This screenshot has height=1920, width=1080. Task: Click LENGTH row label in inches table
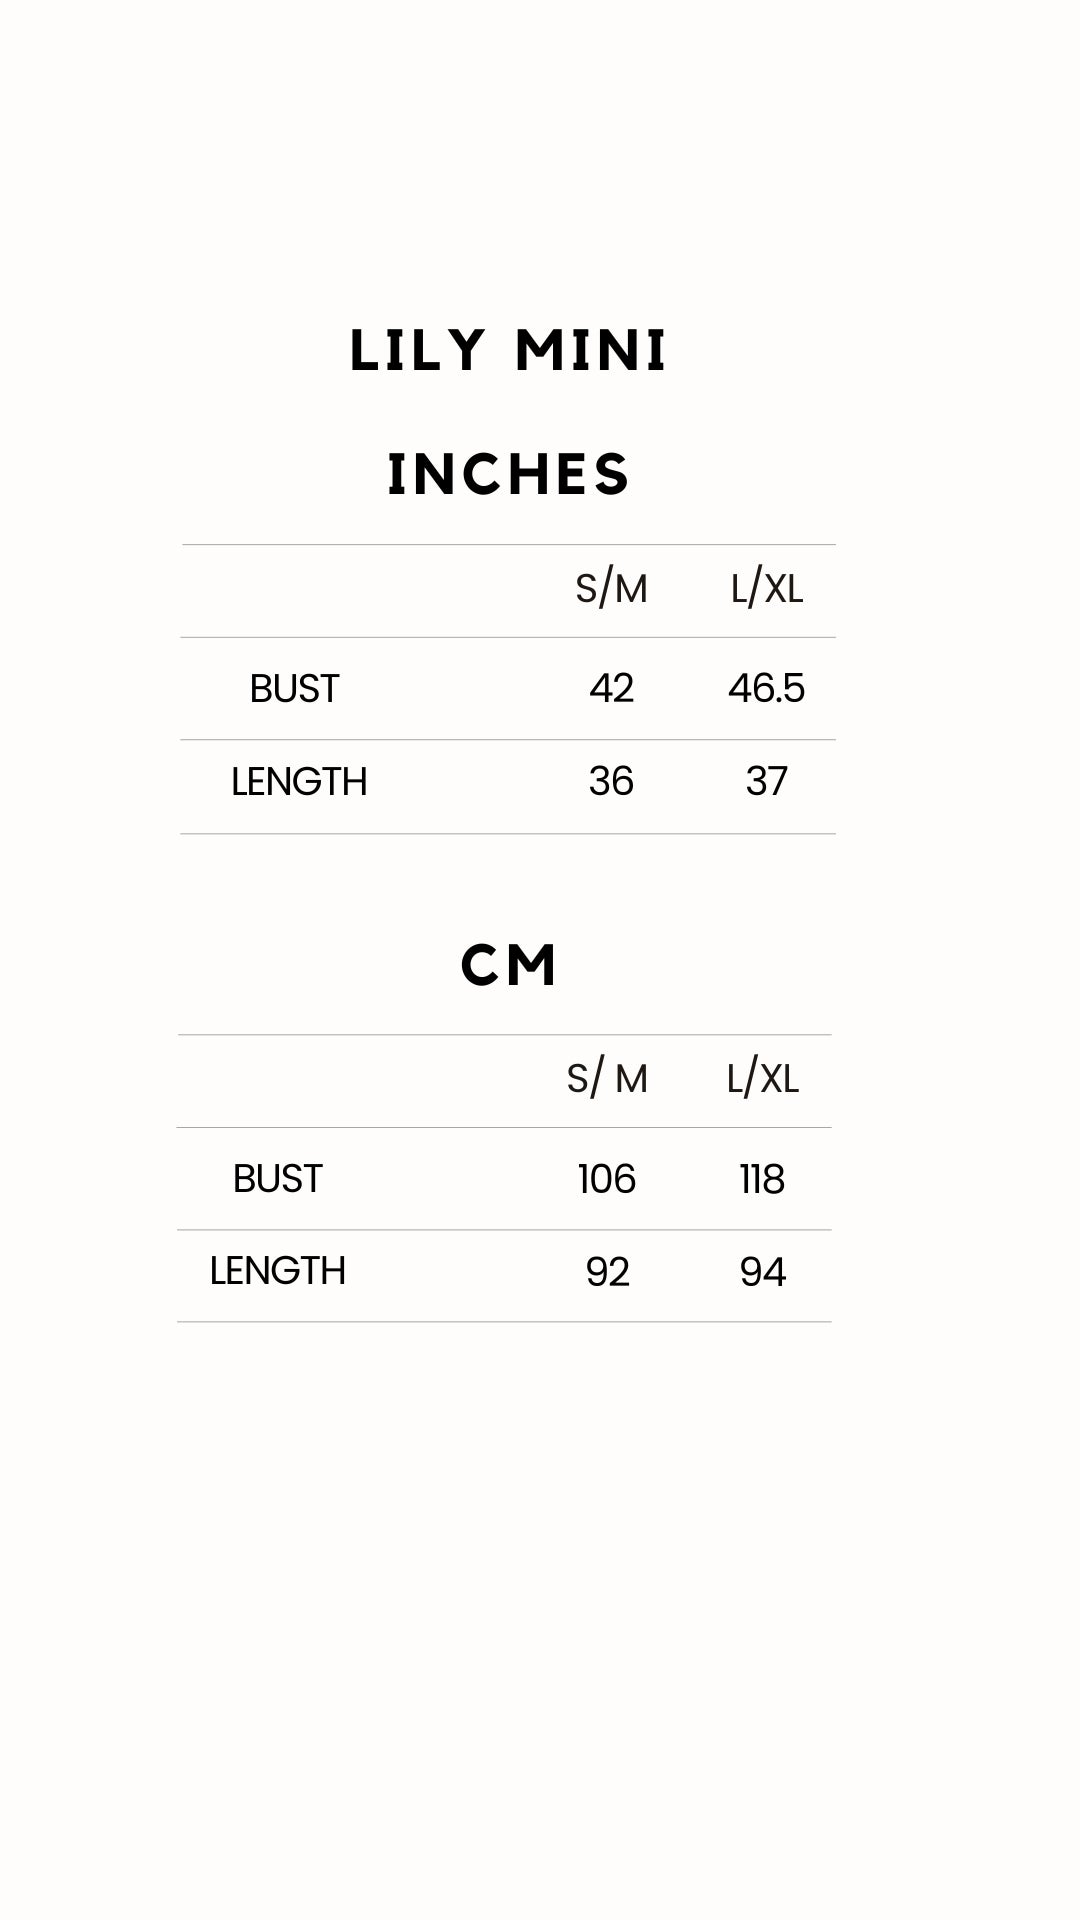299,782
